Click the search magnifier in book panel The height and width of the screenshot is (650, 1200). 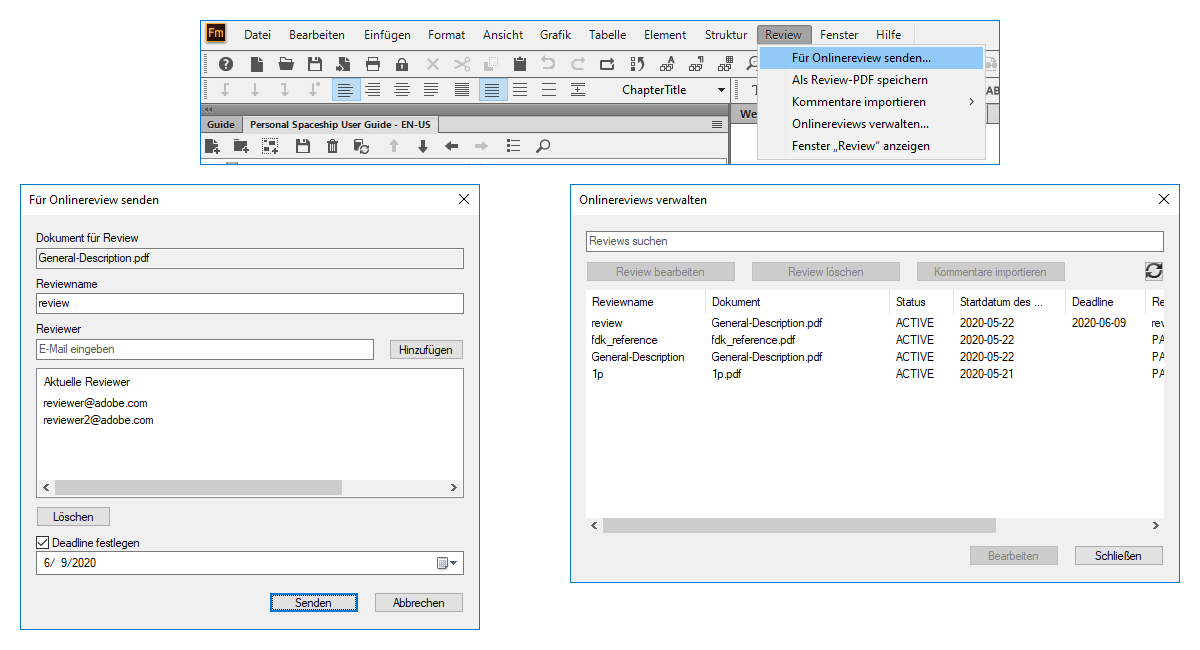tap(542, 147)
